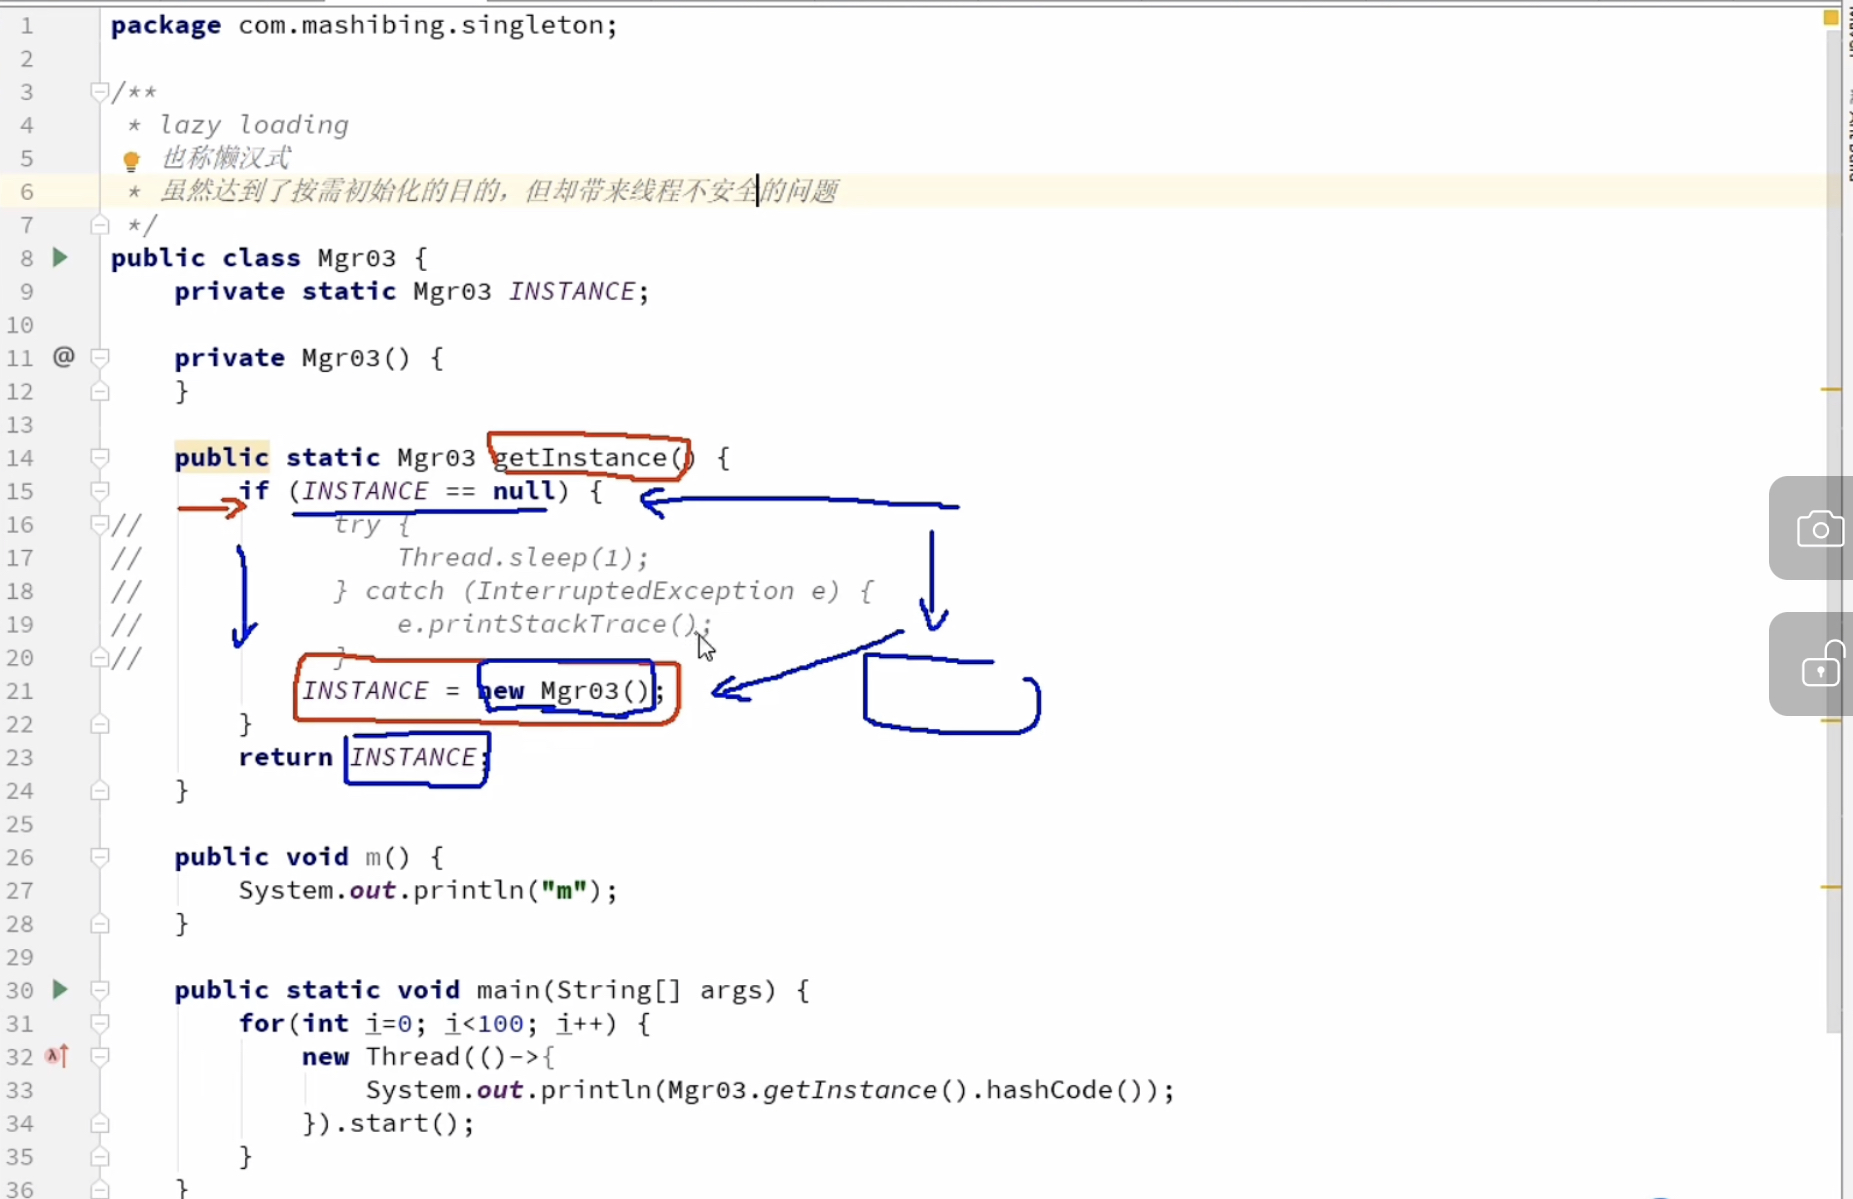Click the fold end marker on line 24
1853x1199 pixels.
[x=100, y=791]
